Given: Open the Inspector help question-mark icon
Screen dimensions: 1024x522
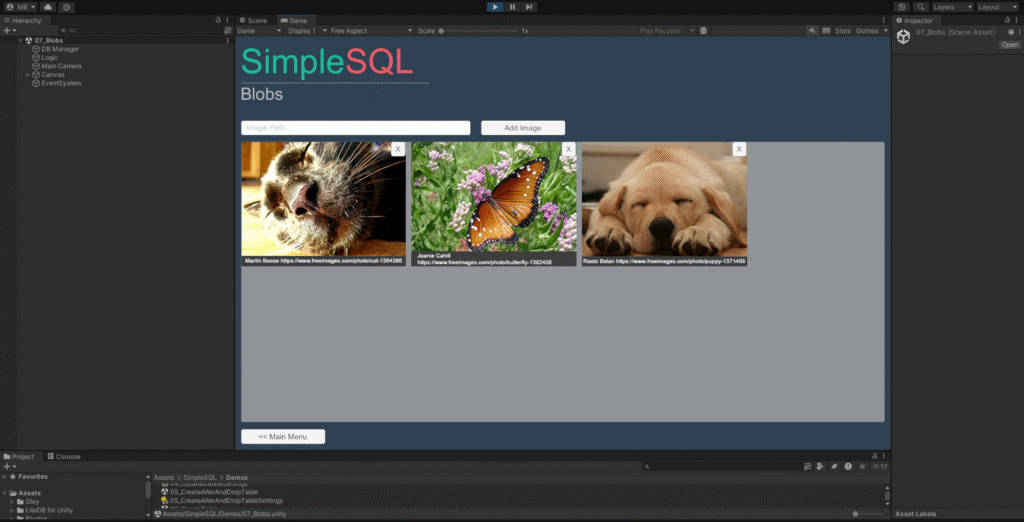Looking at the screenshot, I should 1011,32.
